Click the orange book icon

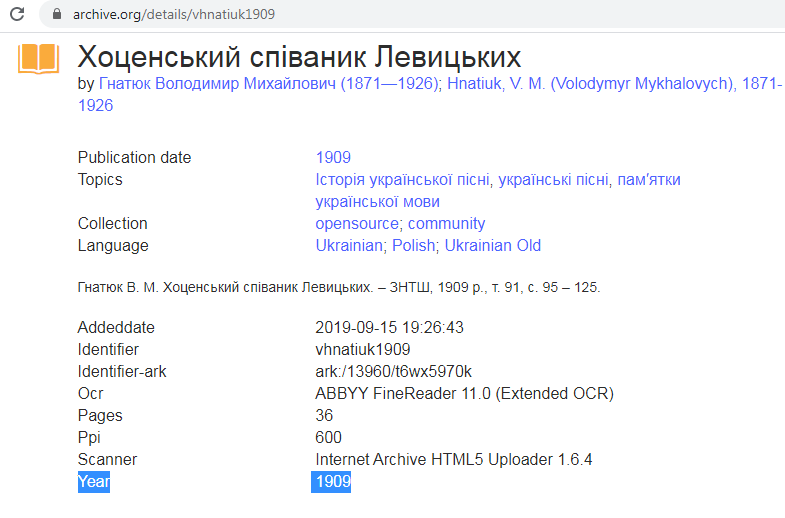(x=39, y=59)
